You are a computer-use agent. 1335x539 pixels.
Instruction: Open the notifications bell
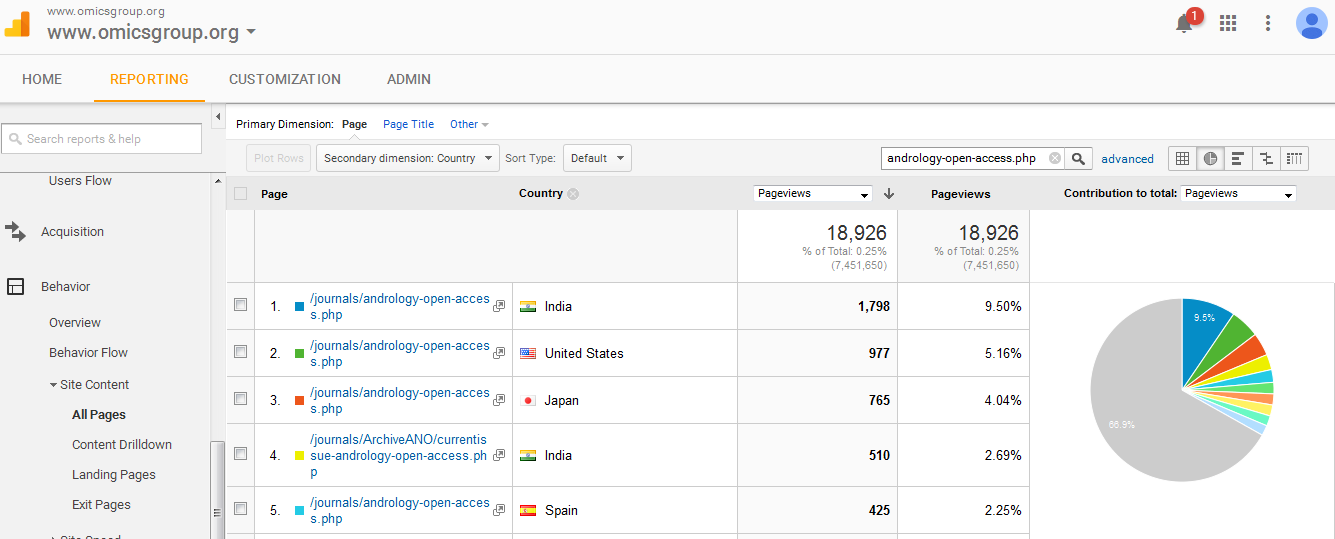[x=1185, y=24]
